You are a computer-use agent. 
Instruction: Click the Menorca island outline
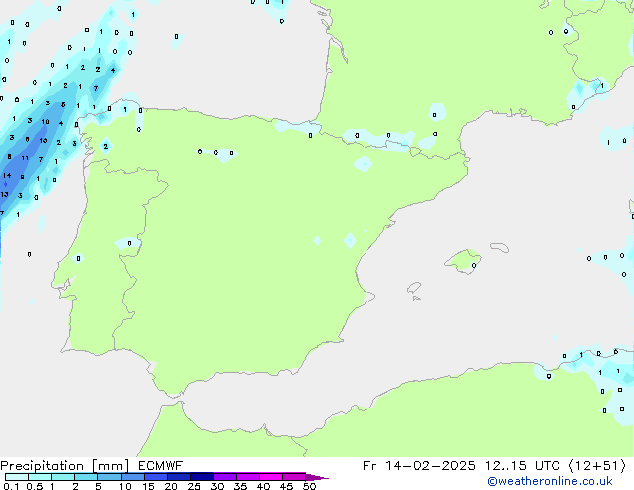point(500,247)
